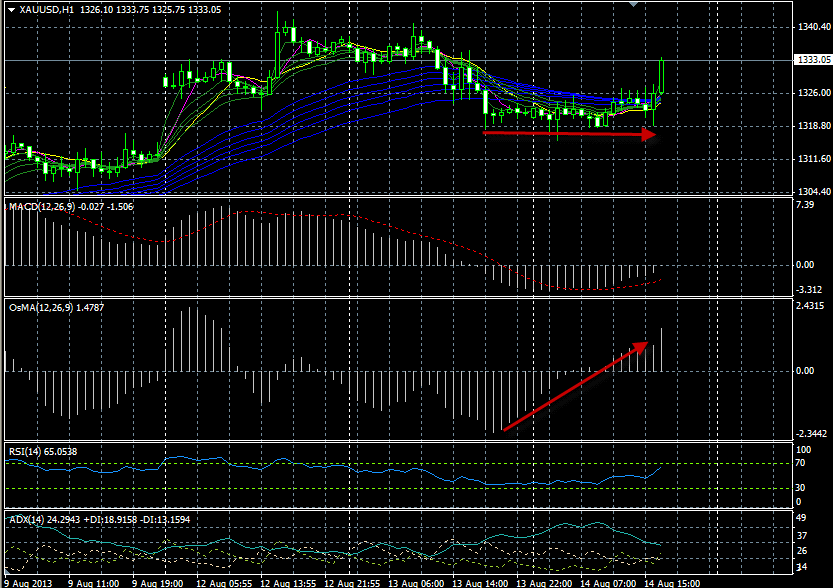Image resolution: width=833 pixels, height=588 pixels.
Task: Select the OsMA(12,26,9) 1.4787 label
Action: coord(56,308)
